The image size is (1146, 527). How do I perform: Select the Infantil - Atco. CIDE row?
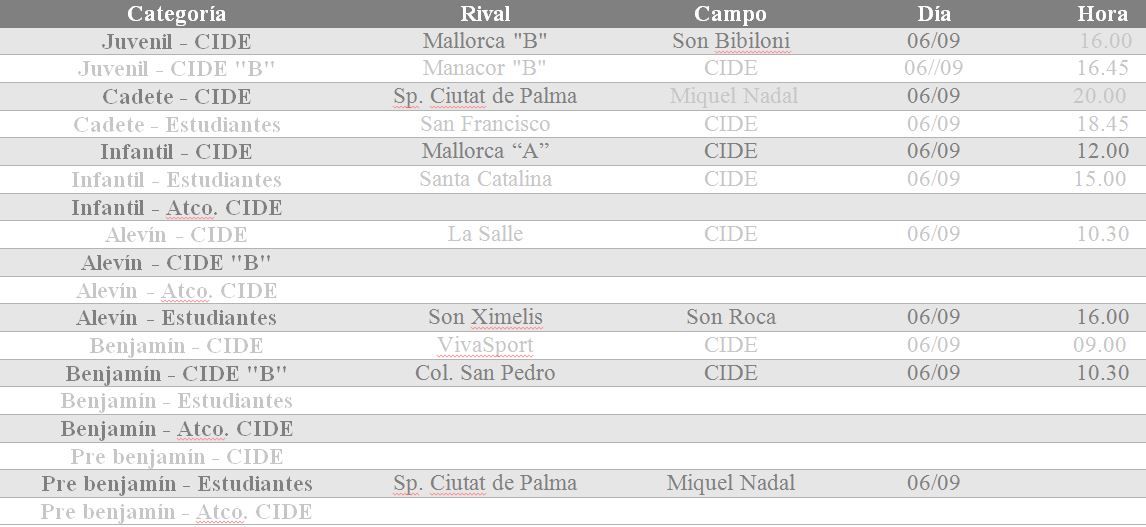176,208
